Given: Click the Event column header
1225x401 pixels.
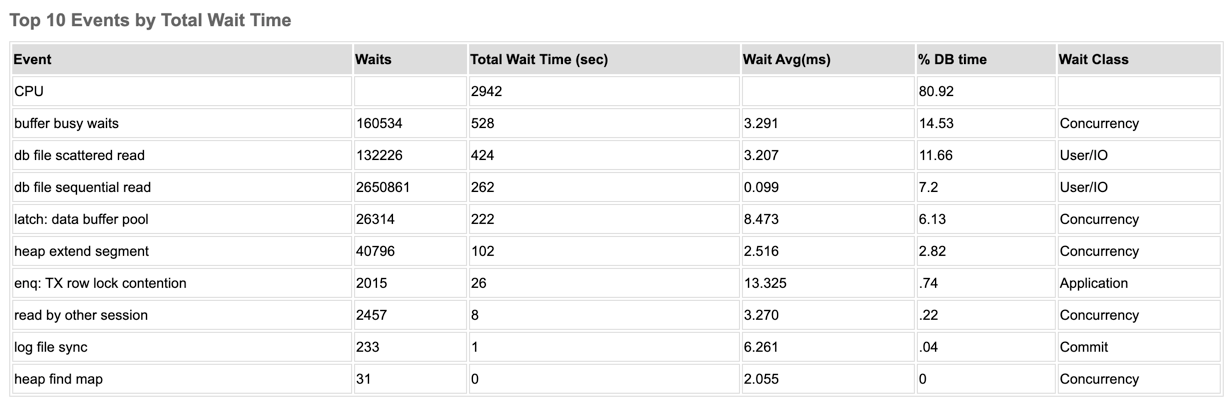Looking at the screenshot, I should pos(32,59).
